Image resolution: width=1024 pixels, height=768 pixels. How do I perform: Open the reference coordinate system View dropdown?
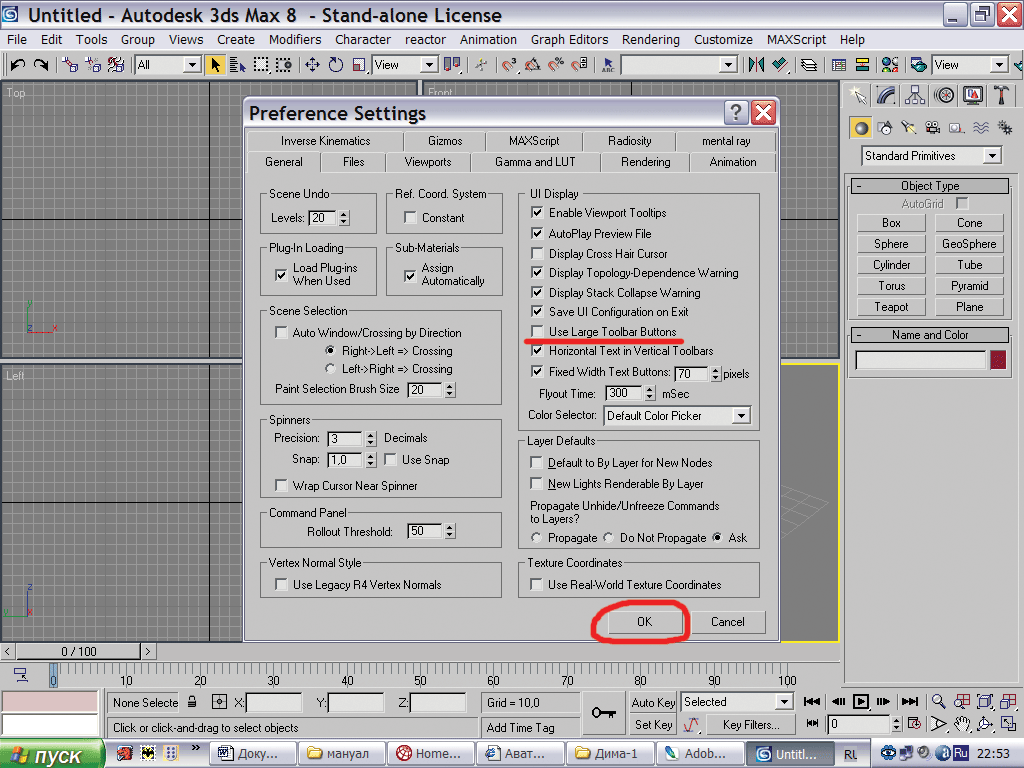[x=429, y=65]
